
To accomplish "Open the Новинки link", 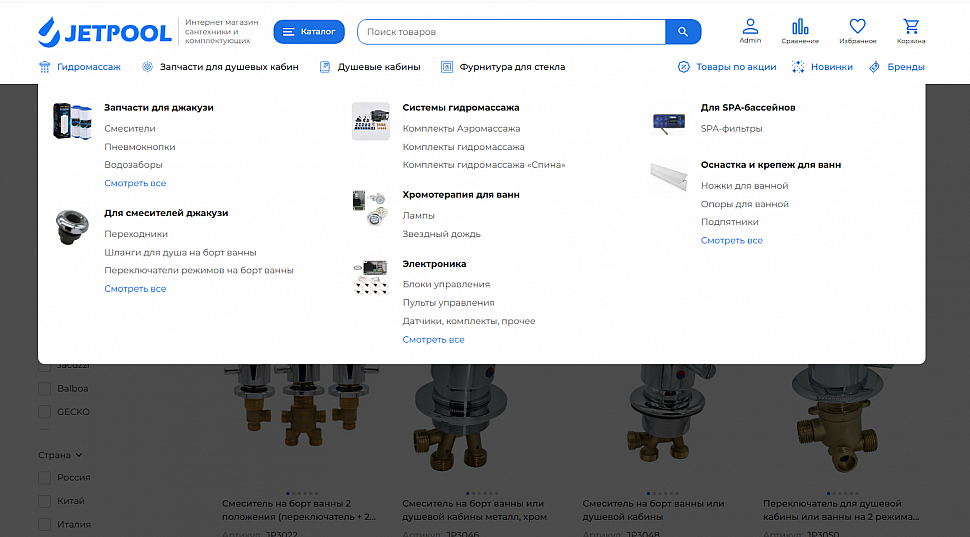I will coord(831,67).
